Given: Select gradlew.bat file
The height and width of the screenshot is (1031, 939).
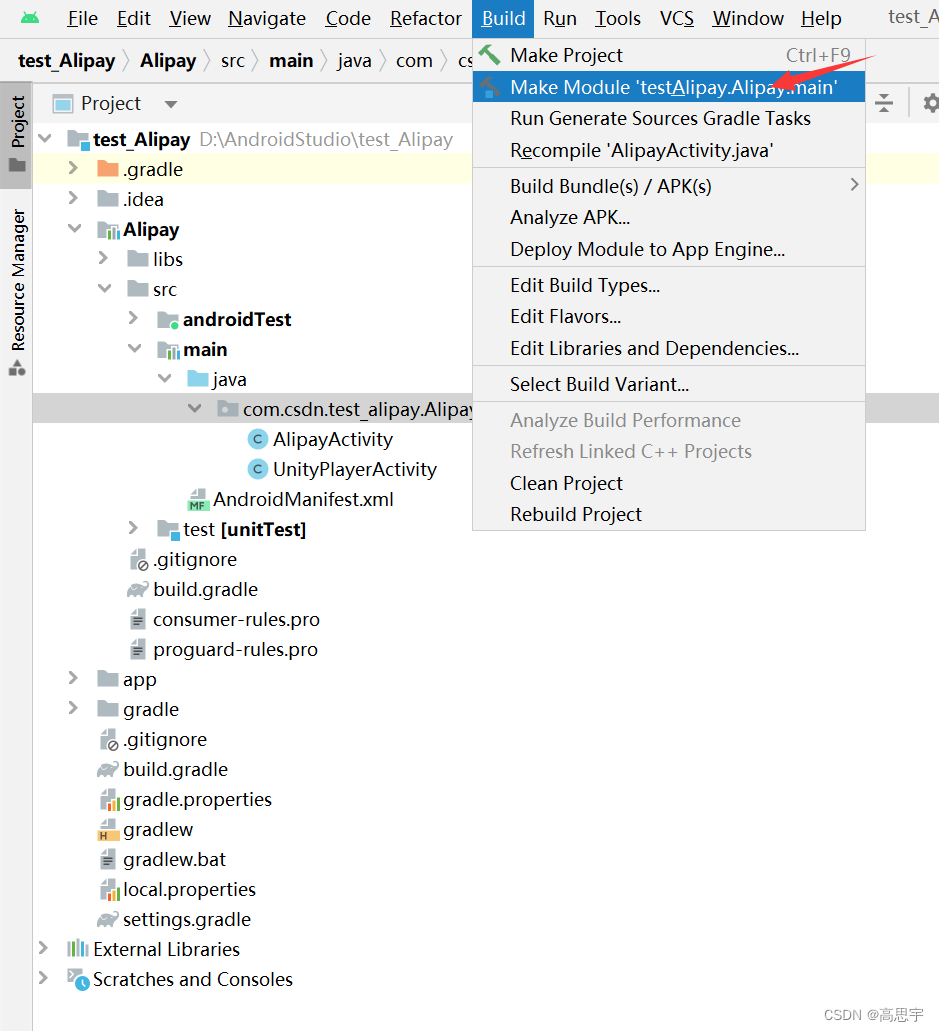Looking at the screenshot, I should click(174, 859).
